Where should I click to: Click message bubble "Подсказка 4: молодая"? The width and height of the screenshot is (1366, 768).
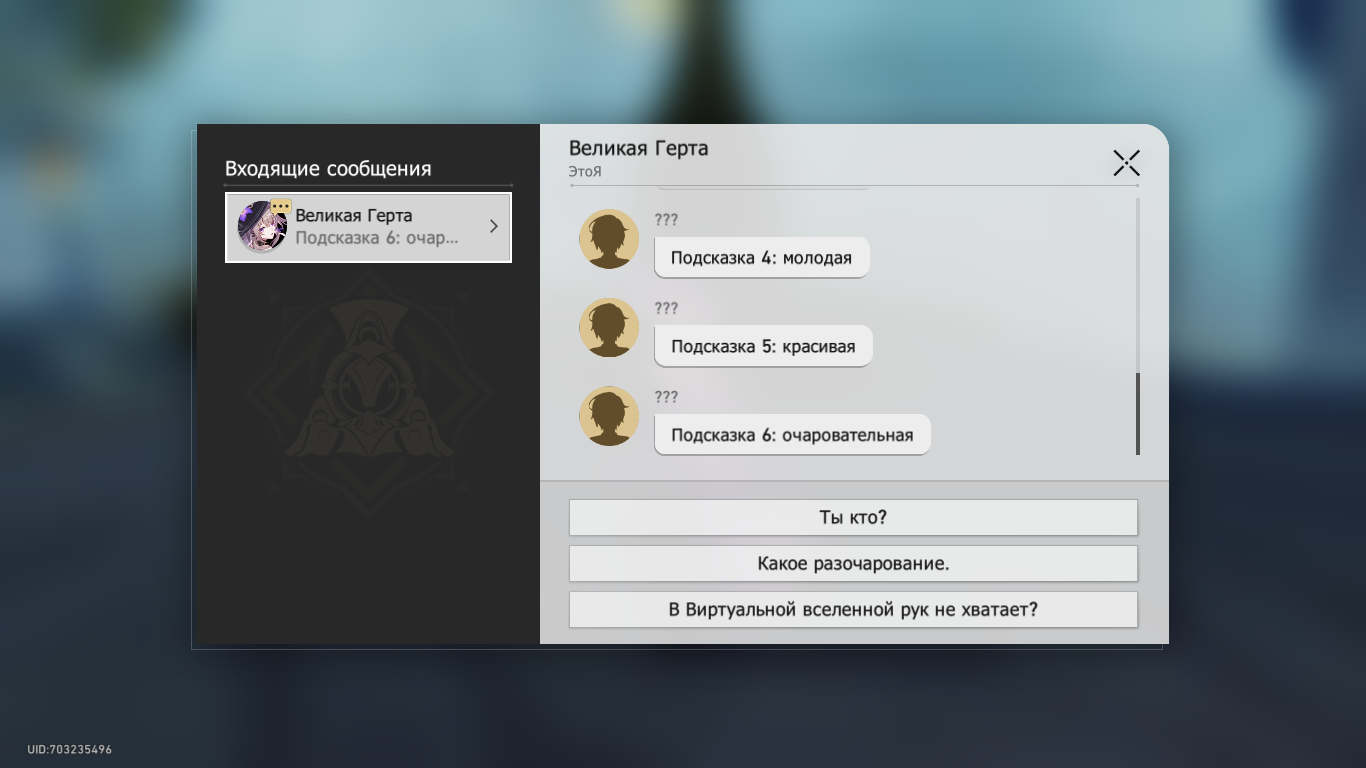pyautogui.click(x=761, y=257)
